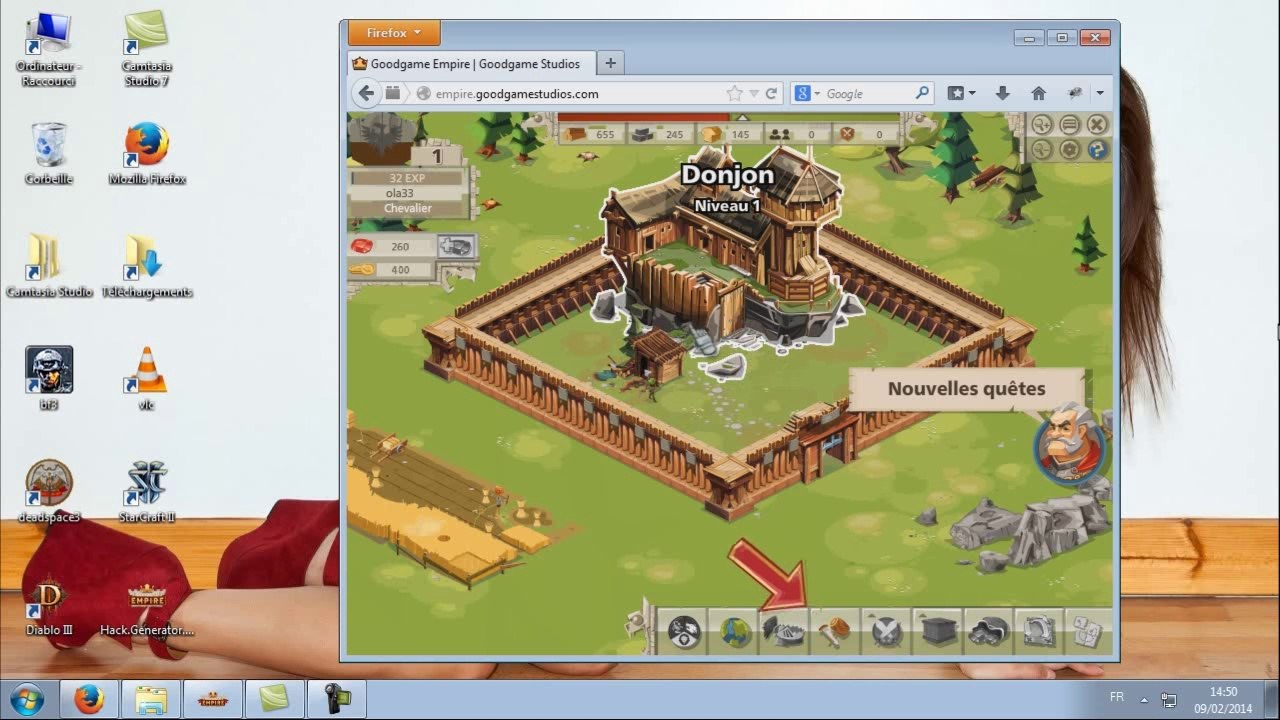
Task: Open the bookmarks menu dropdown
Action: (960, 93)
